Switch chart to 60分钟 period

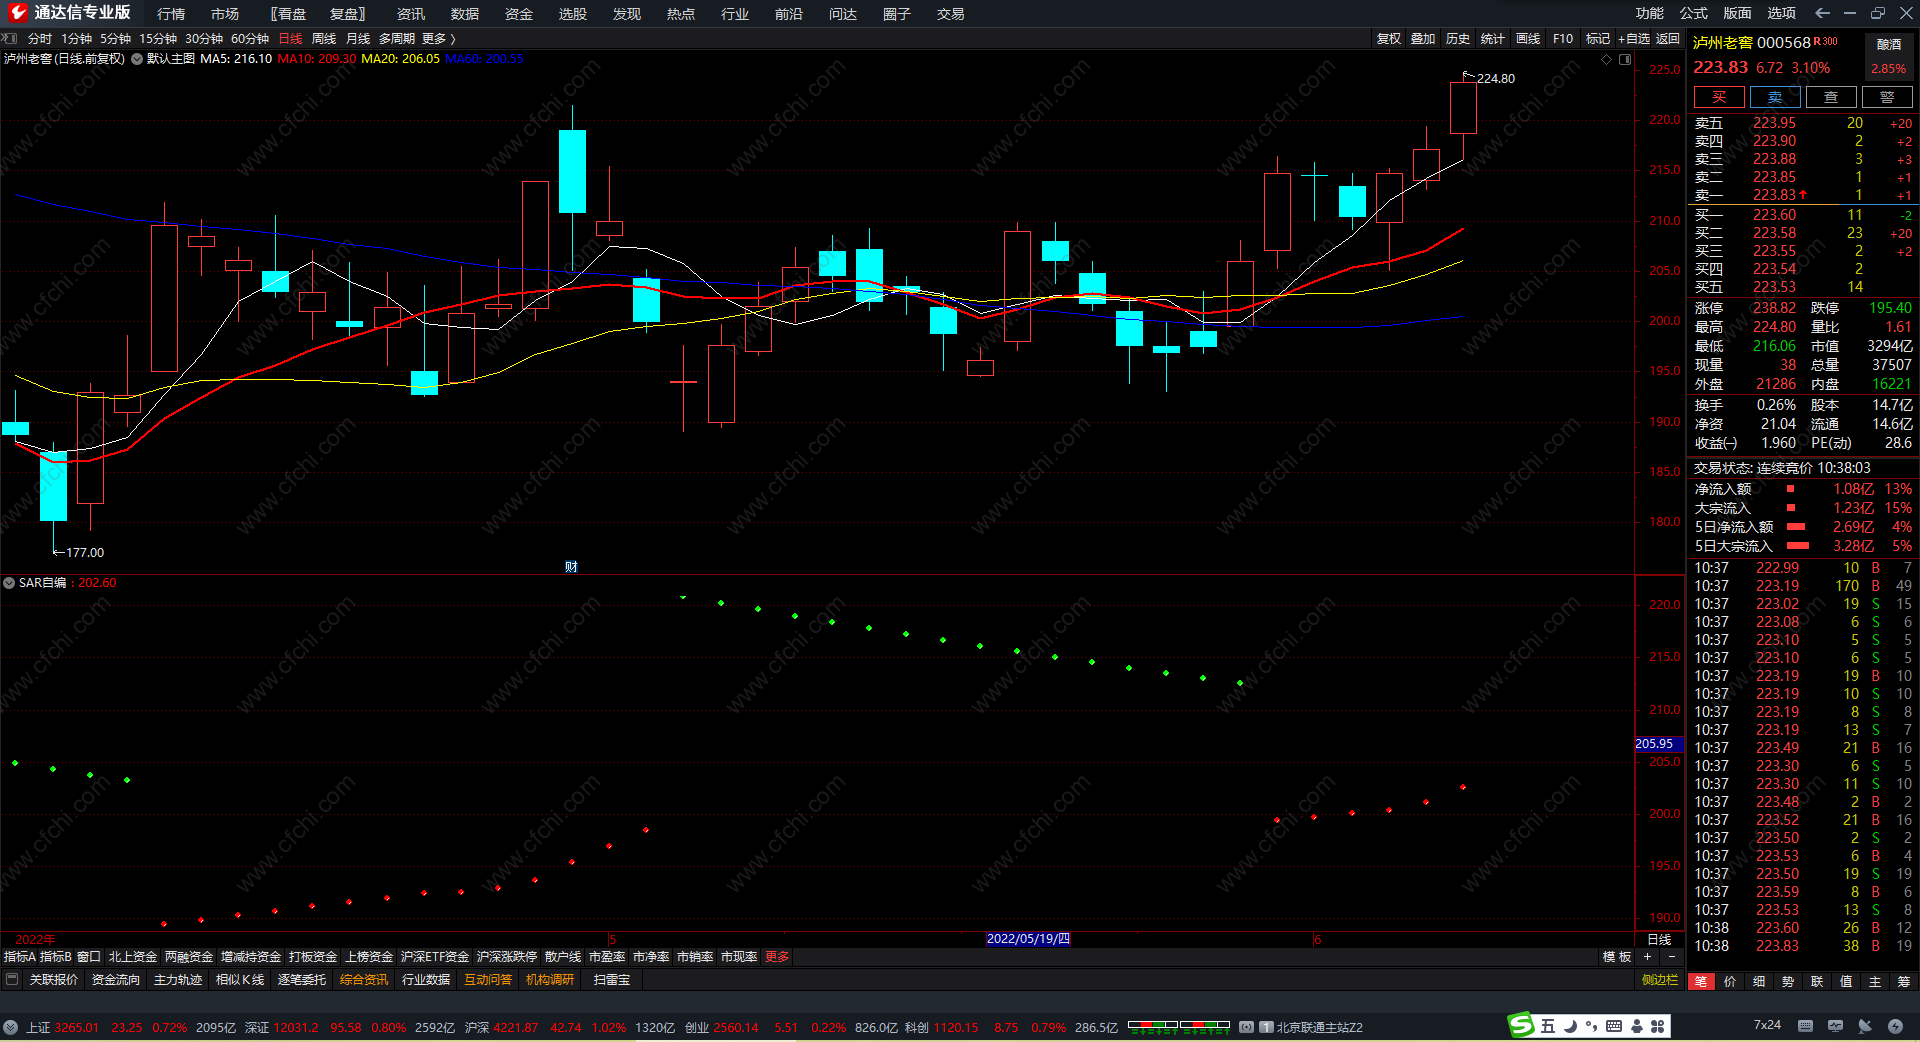(x=250, y=39)
